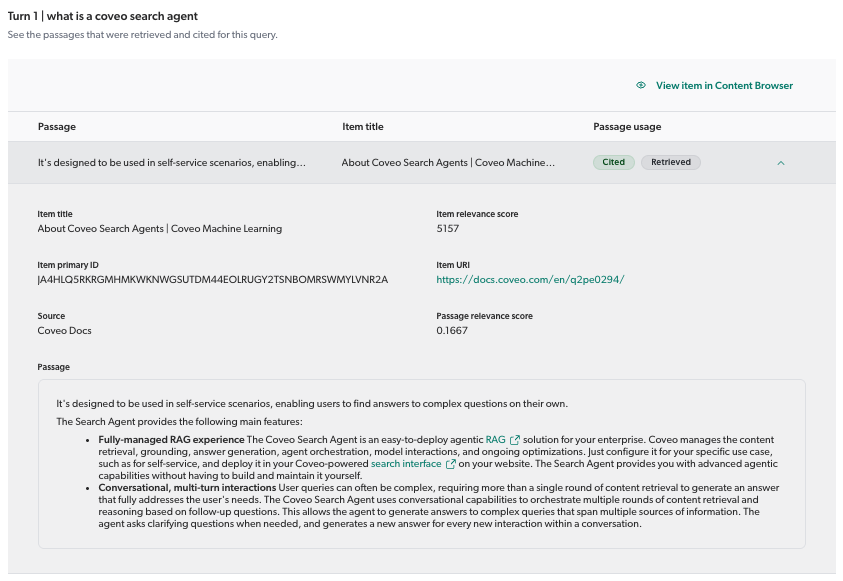The height and width of the screenshot is (581, 843).
Task: Open View item in Content Browser link
Action: [724, 85]
